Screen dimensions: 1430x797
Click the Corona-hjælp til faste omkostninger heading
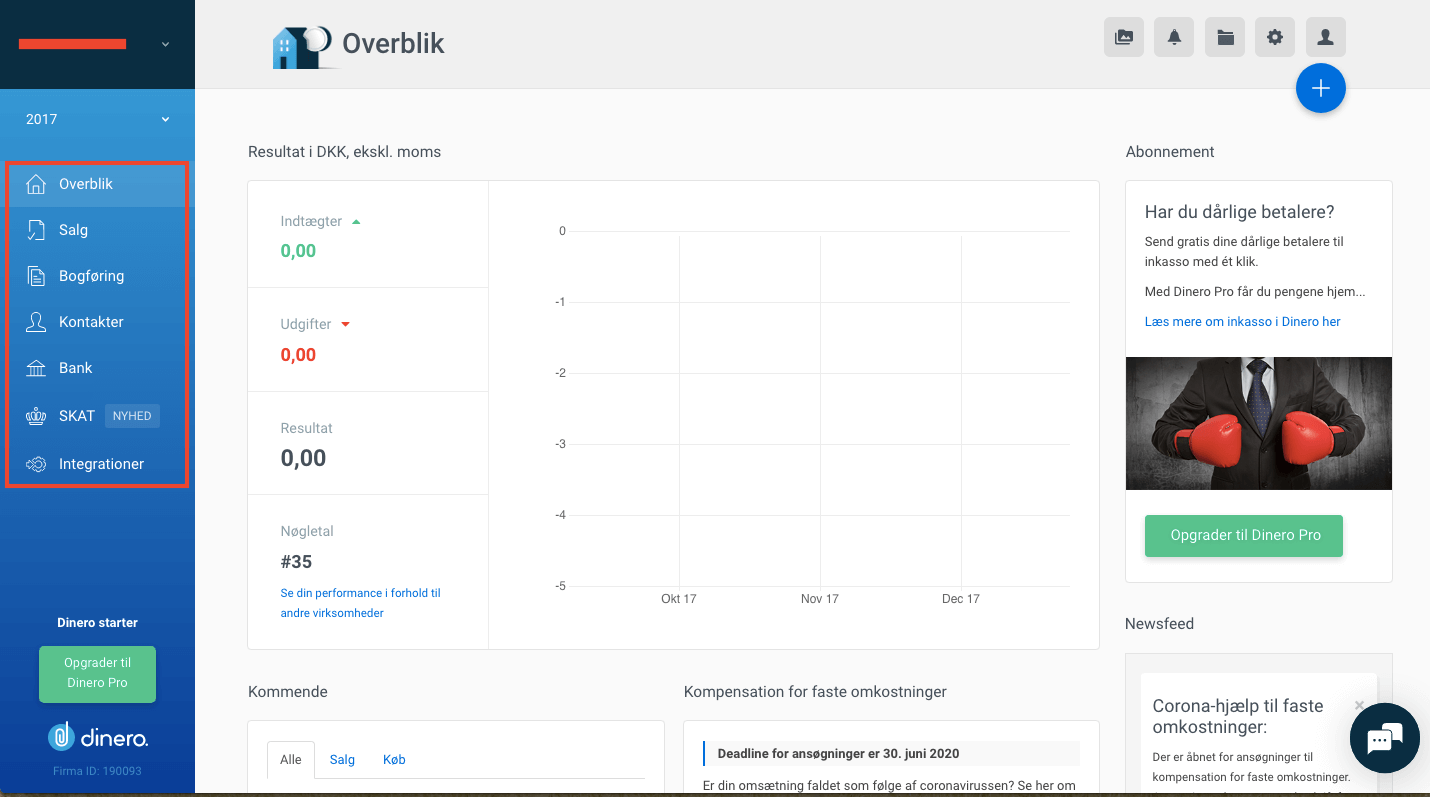click(x=1238, y=716)
